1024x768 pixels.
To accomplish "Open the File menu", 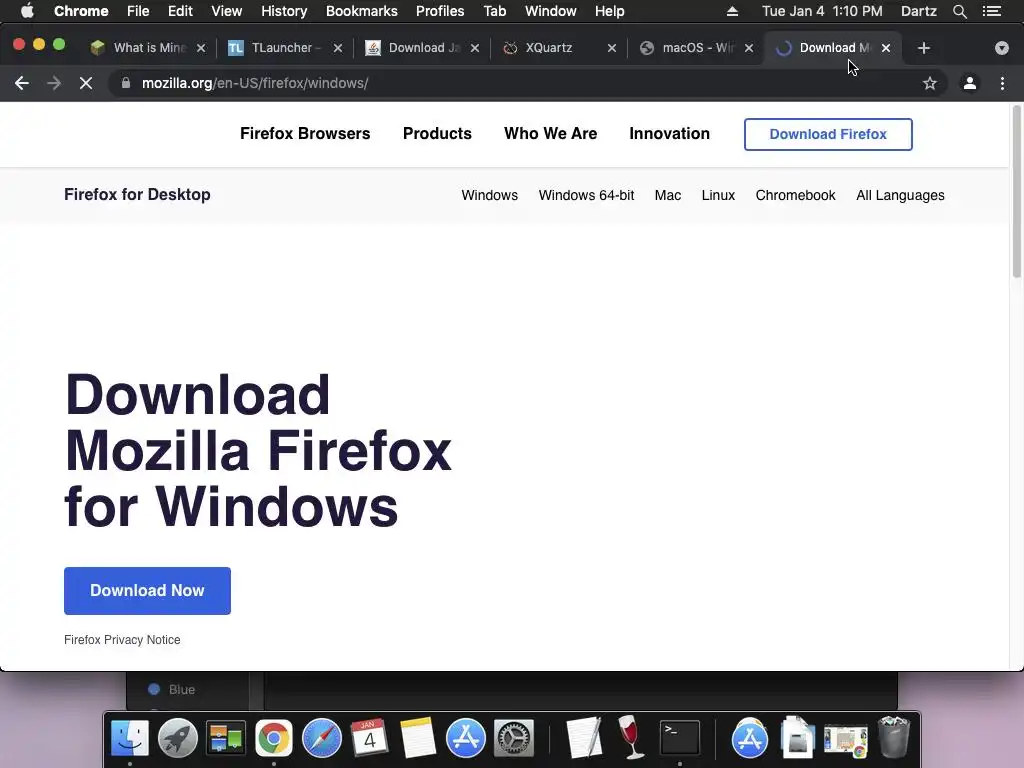I will coord(138,11).
